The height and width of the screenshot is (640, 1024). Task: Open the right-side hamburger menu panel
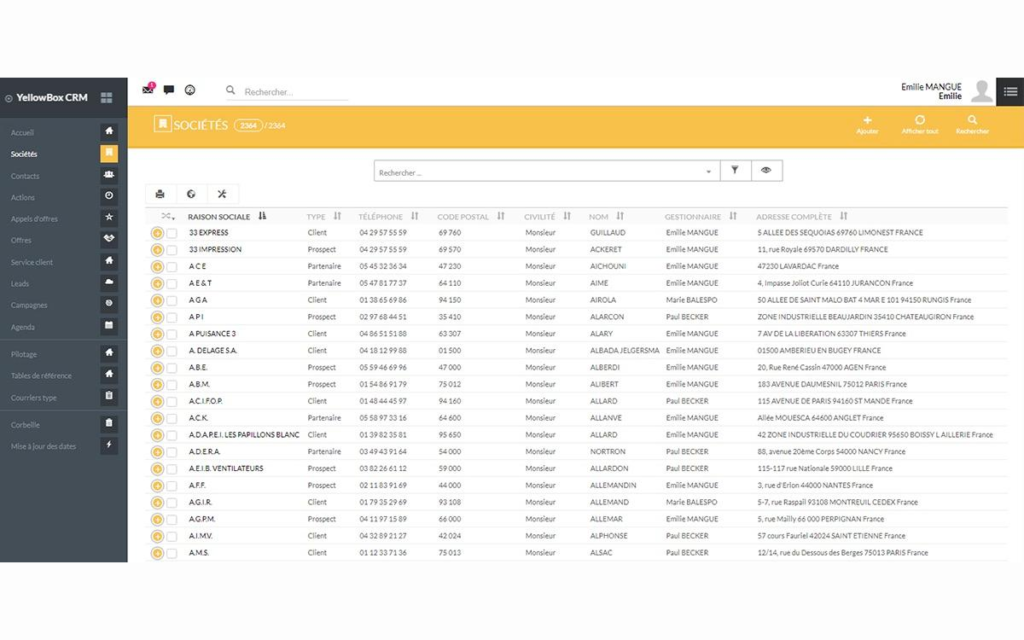[x=1010, y=91]
